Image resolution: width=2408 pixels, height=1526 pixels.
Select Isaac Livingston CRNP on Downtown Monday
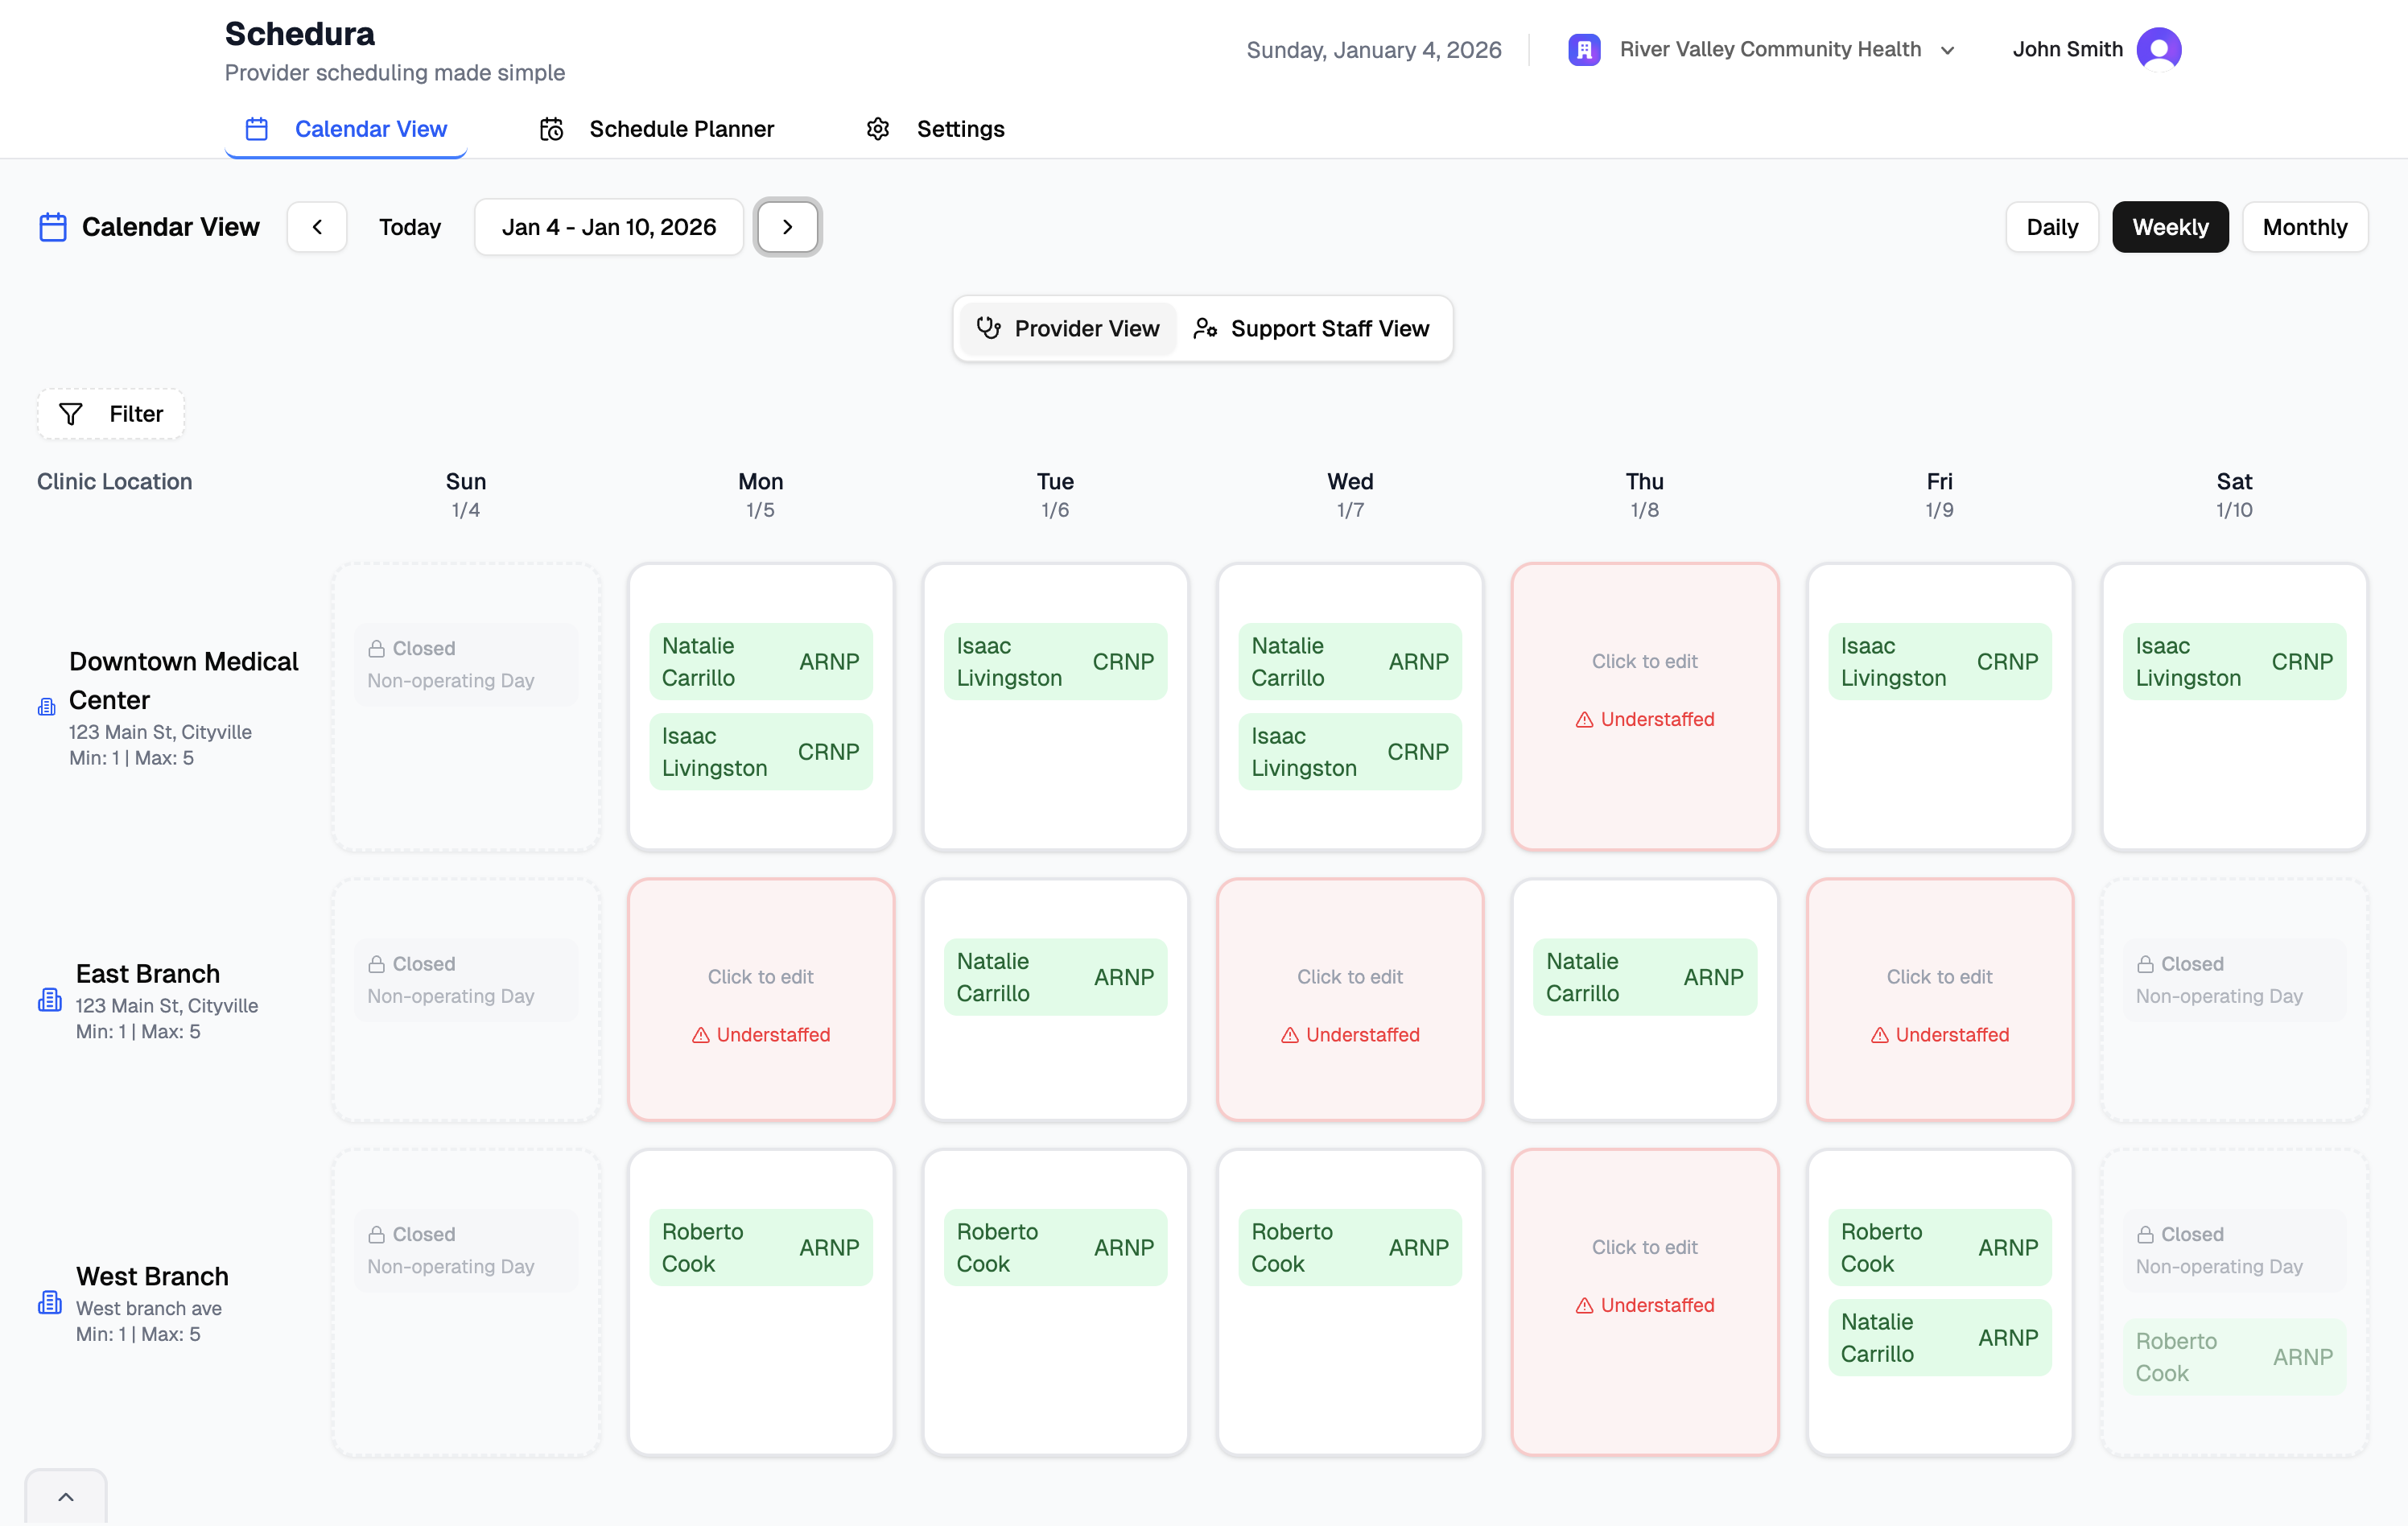(760, 752)
